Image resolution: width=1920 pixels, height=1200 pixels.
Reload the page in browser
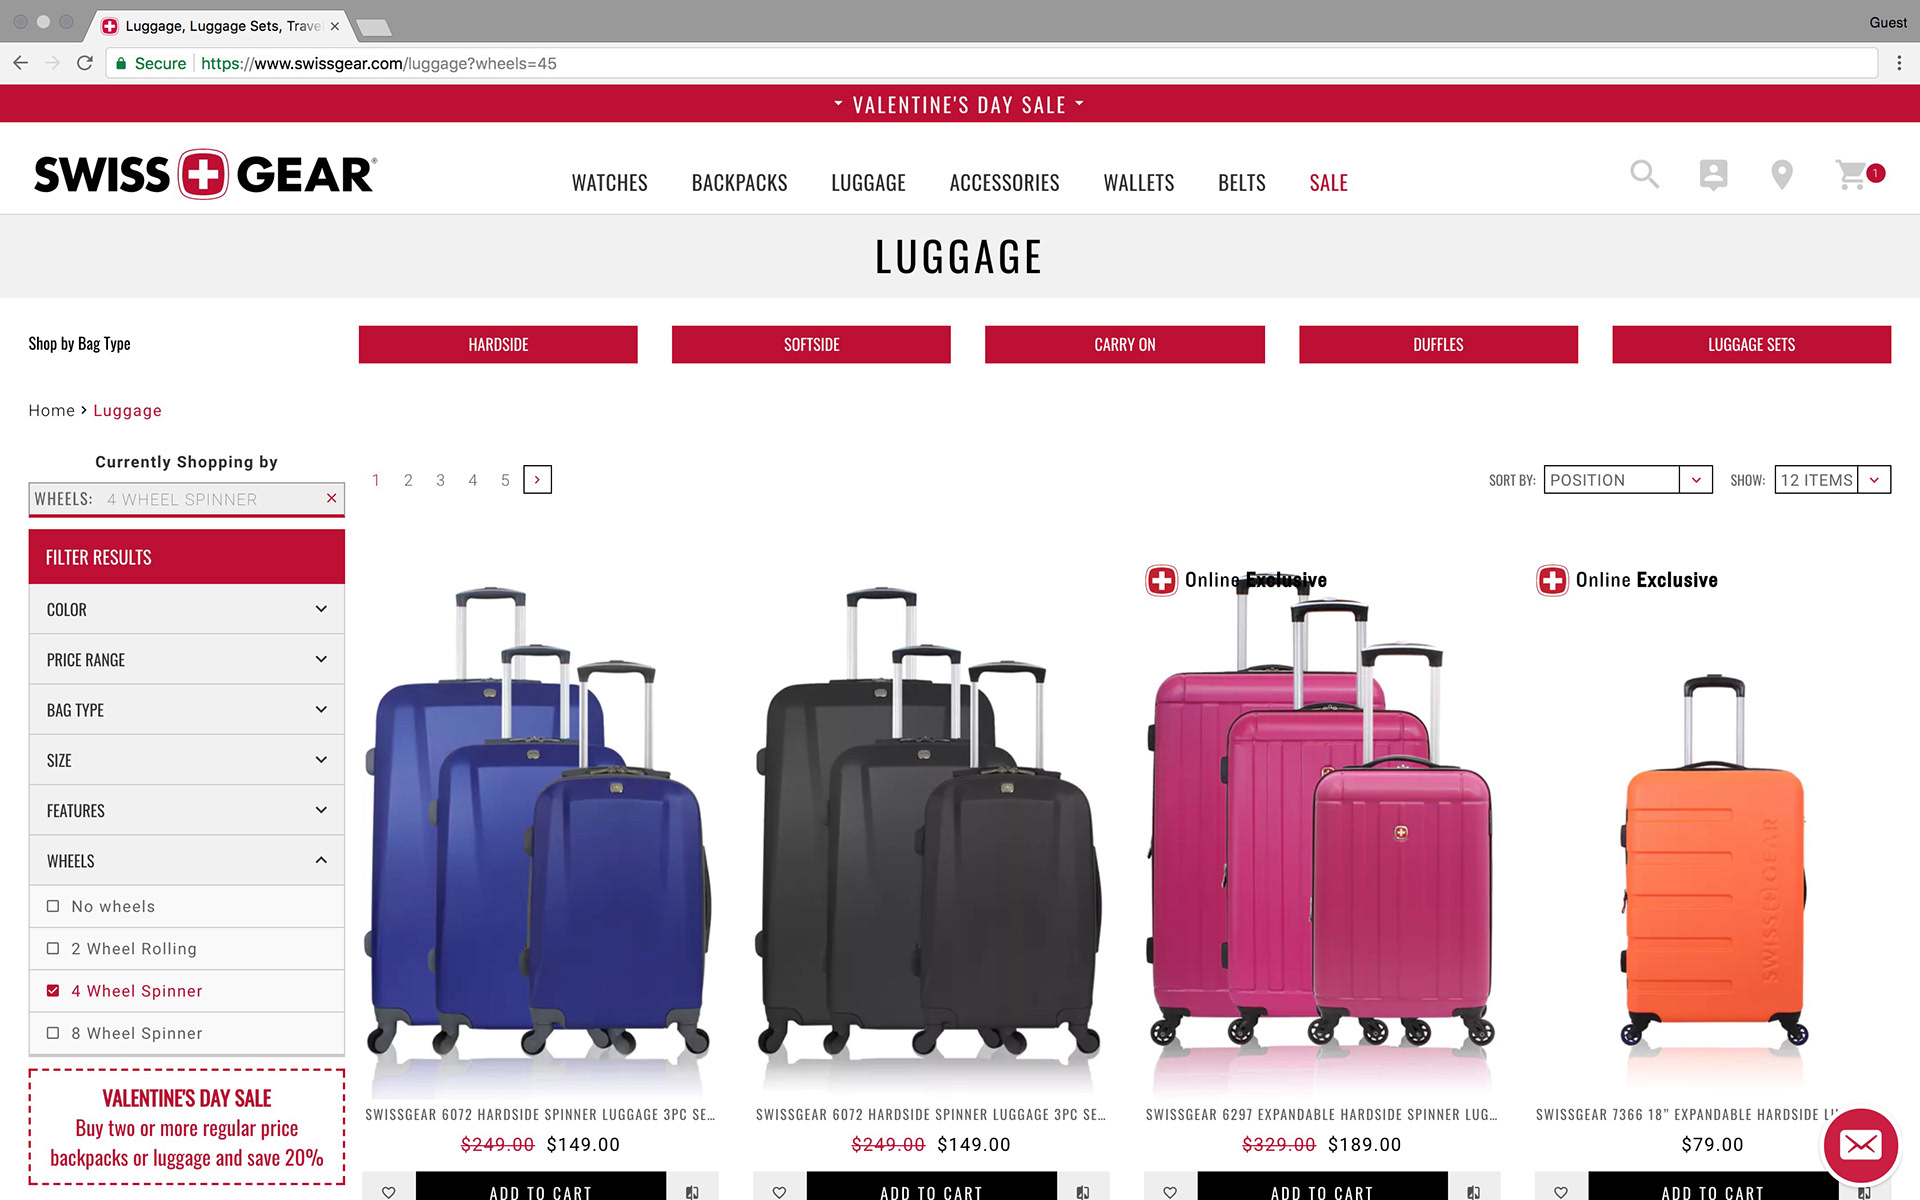tap(85, 63)
